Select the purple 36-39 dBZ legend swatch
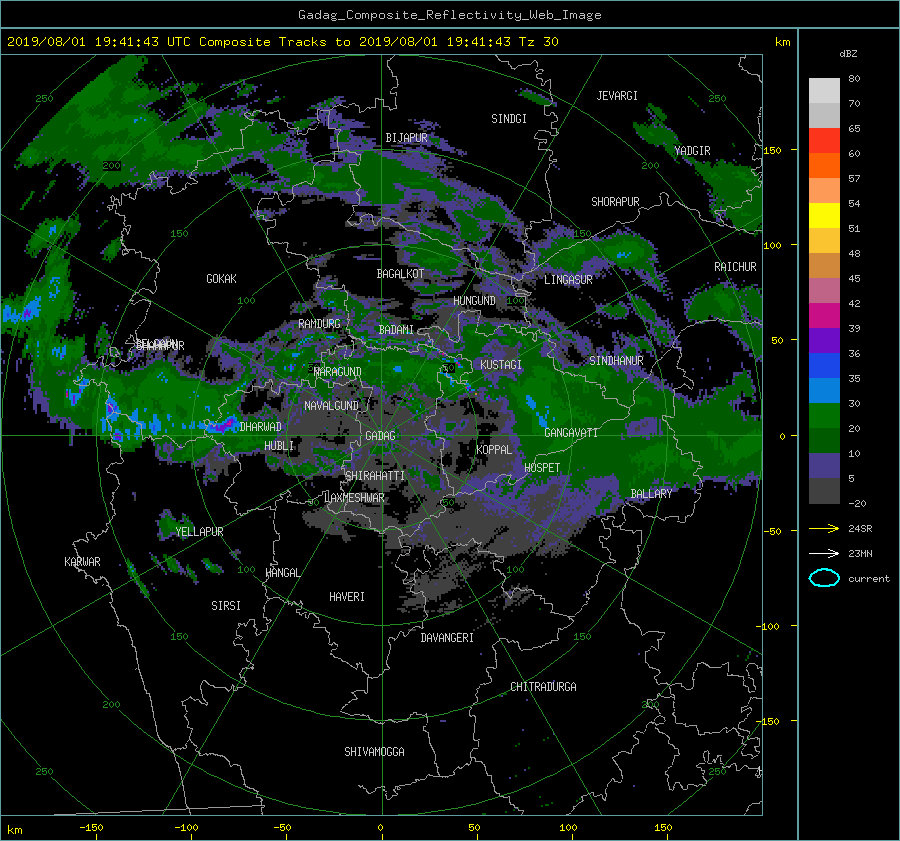 (824, 340)
